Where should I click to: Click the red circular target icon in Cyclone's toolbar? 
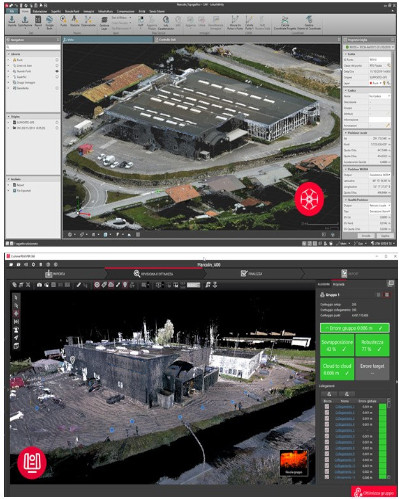pos(97,285)
